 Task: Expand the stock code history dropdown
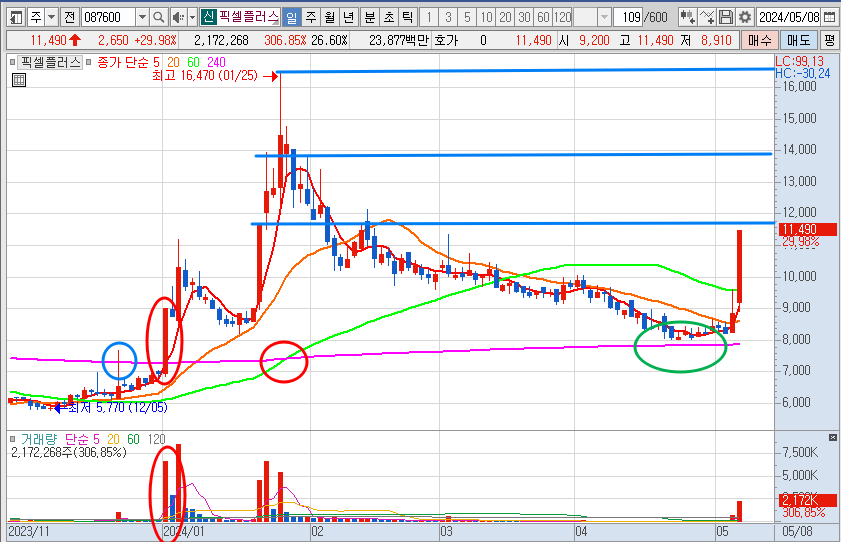pyautogui.click(x=142, y=18)
